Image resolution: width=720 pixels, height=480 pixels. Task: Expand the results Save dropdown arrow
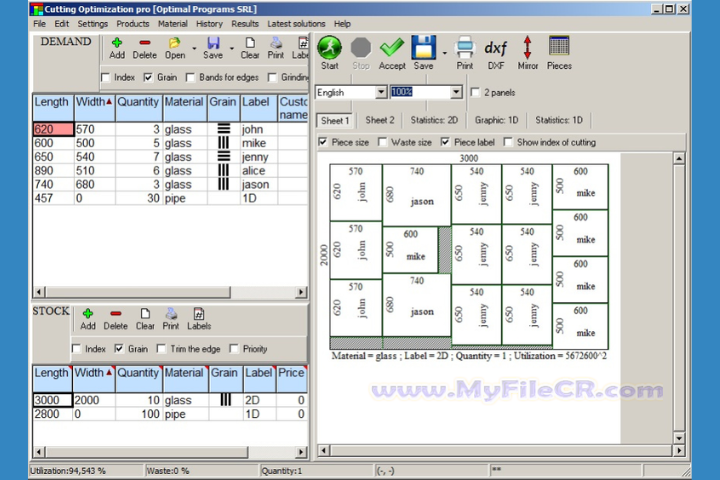(x=444, y=53)
